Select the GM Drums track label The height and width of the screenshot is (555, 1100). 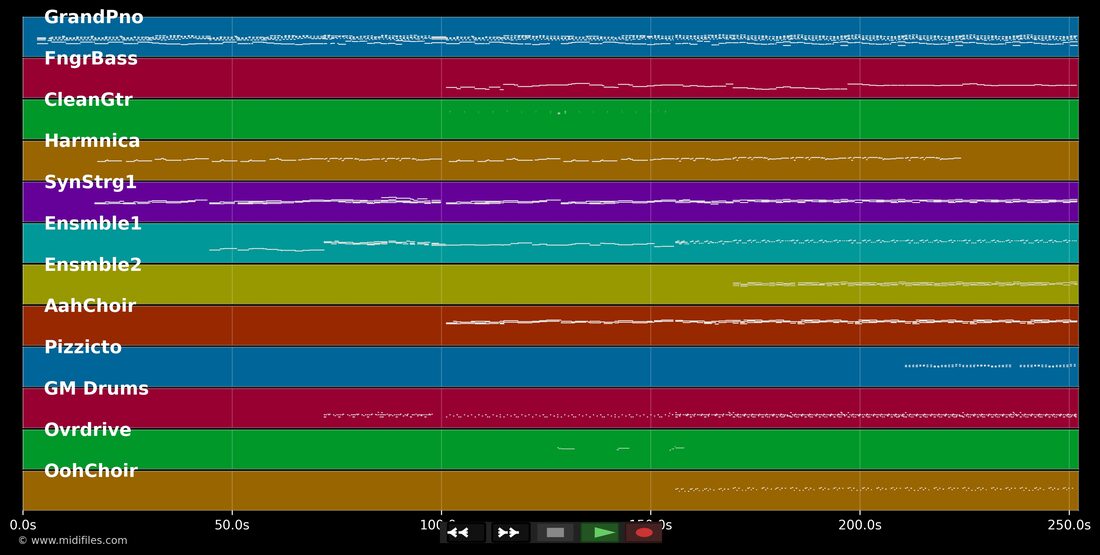[96, 389]
